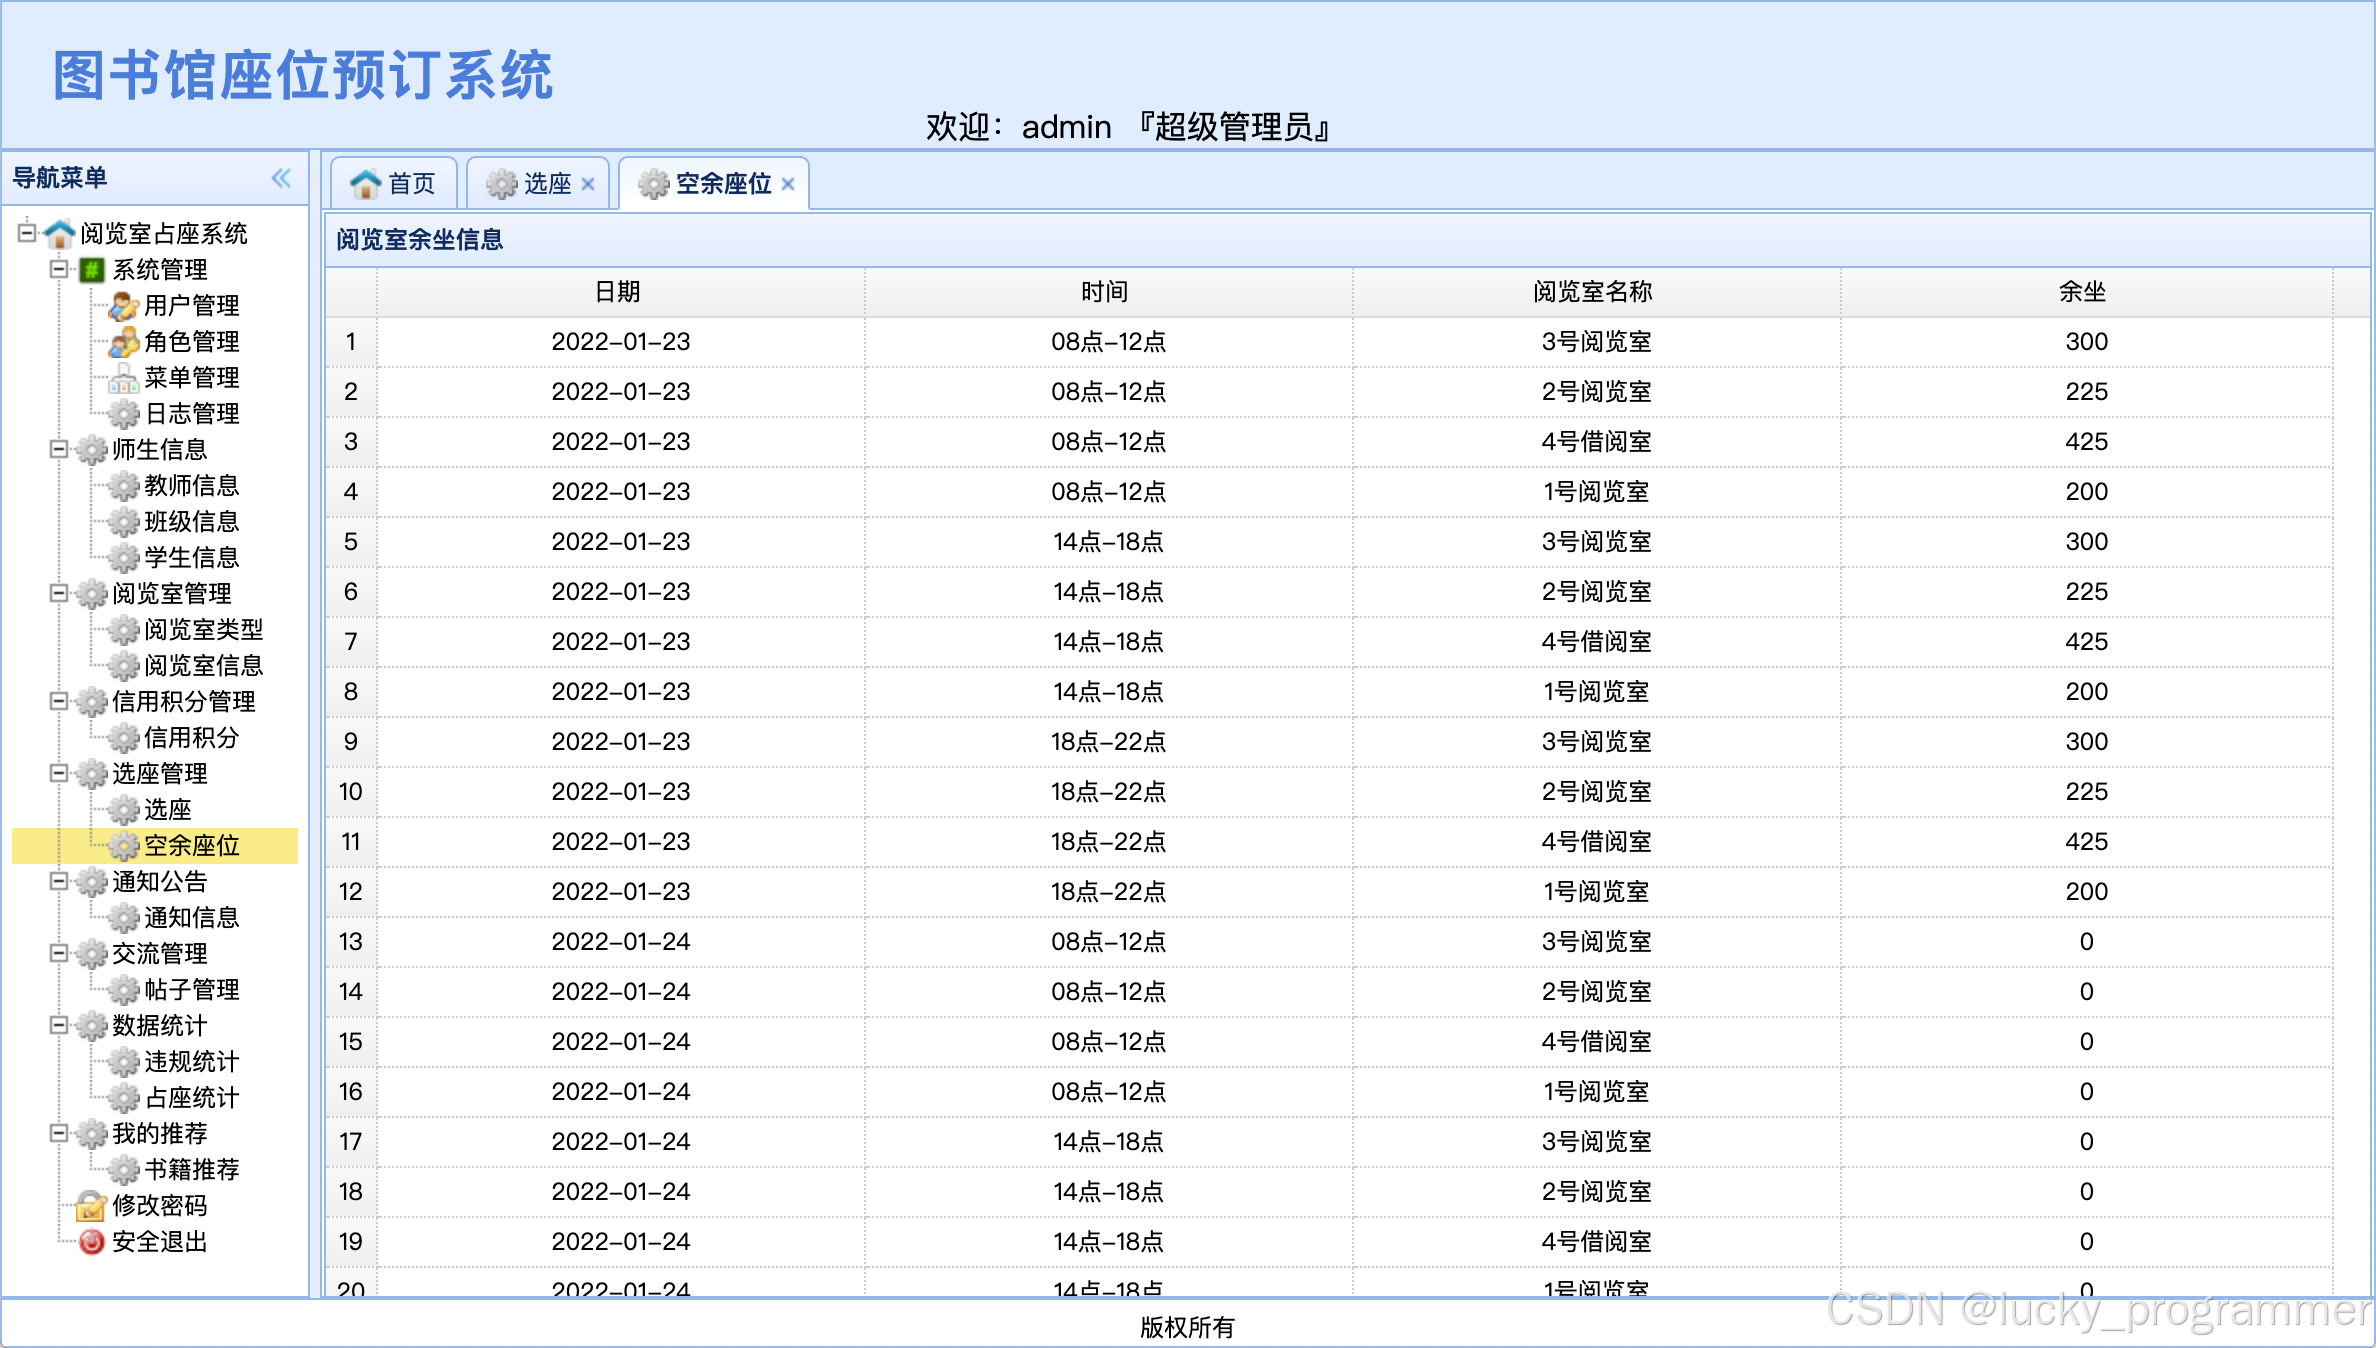Collapse the 数据统计 tree node
The image size is (2376, 1348).
coord(59,1025)
